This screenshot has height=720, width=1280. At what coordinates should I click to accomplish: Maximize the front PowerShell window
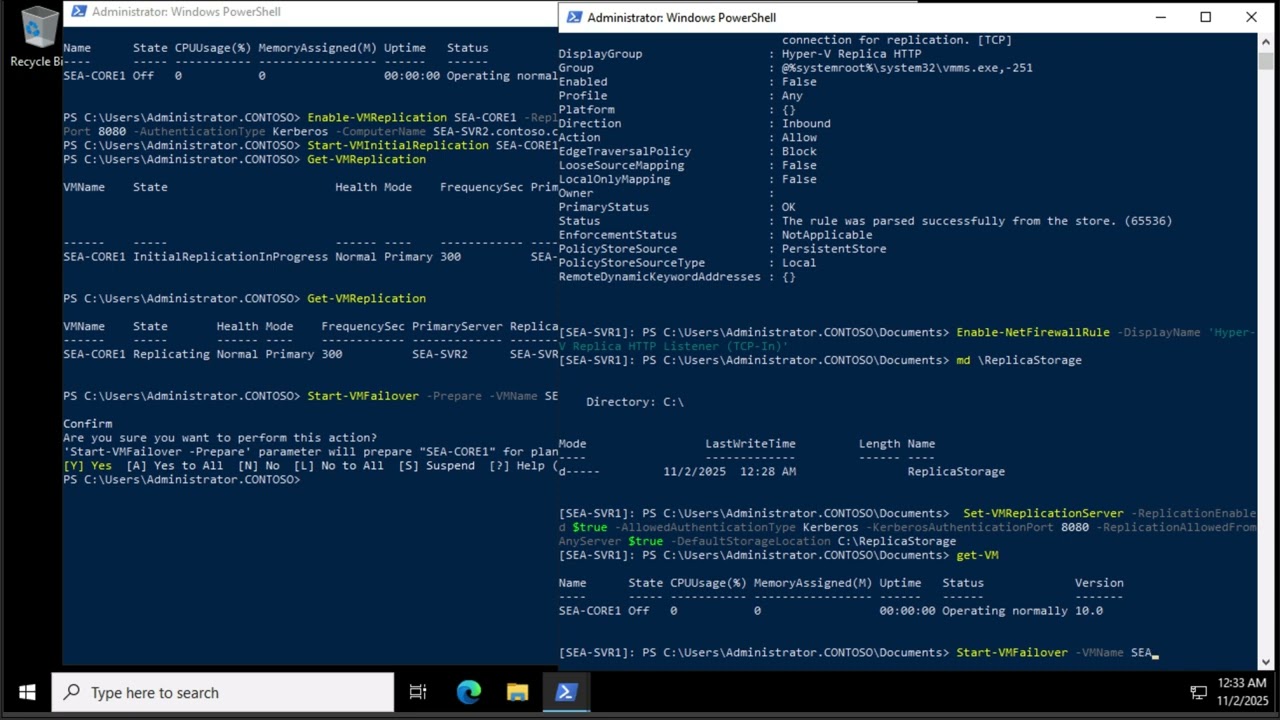[x=1206, y=17]
